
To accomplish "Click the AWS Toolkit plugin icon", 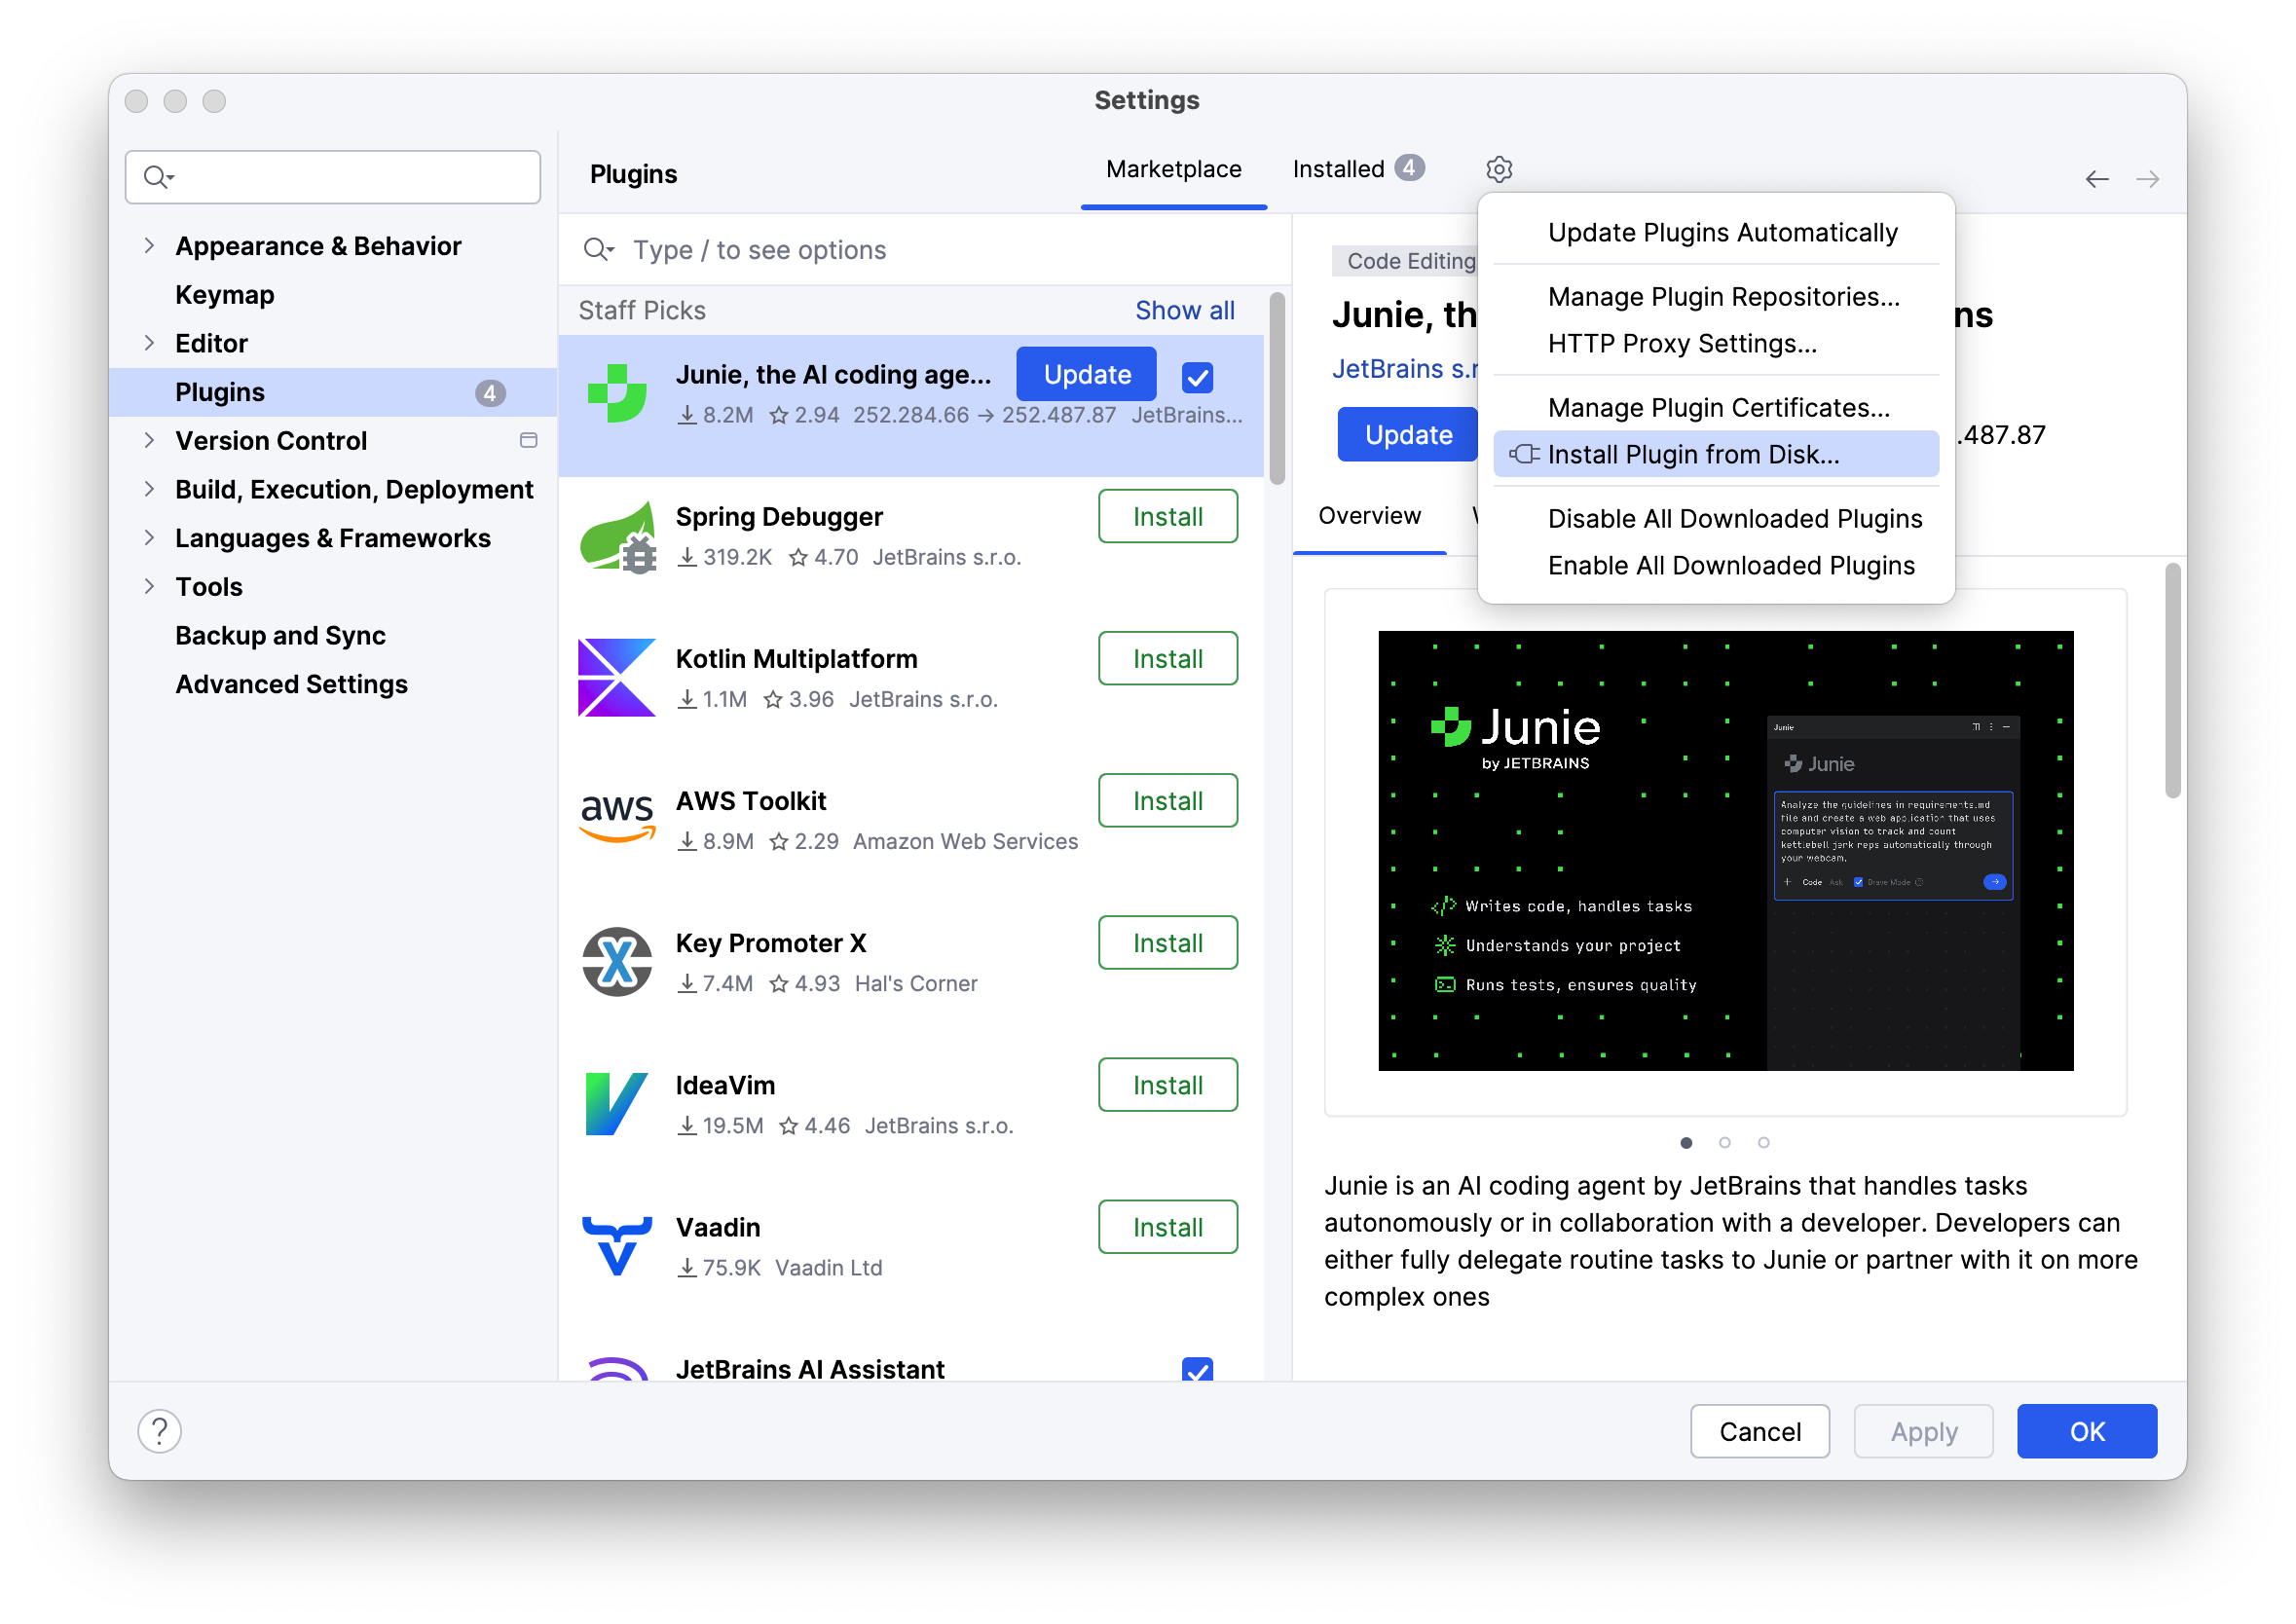I will coord(616,818).
